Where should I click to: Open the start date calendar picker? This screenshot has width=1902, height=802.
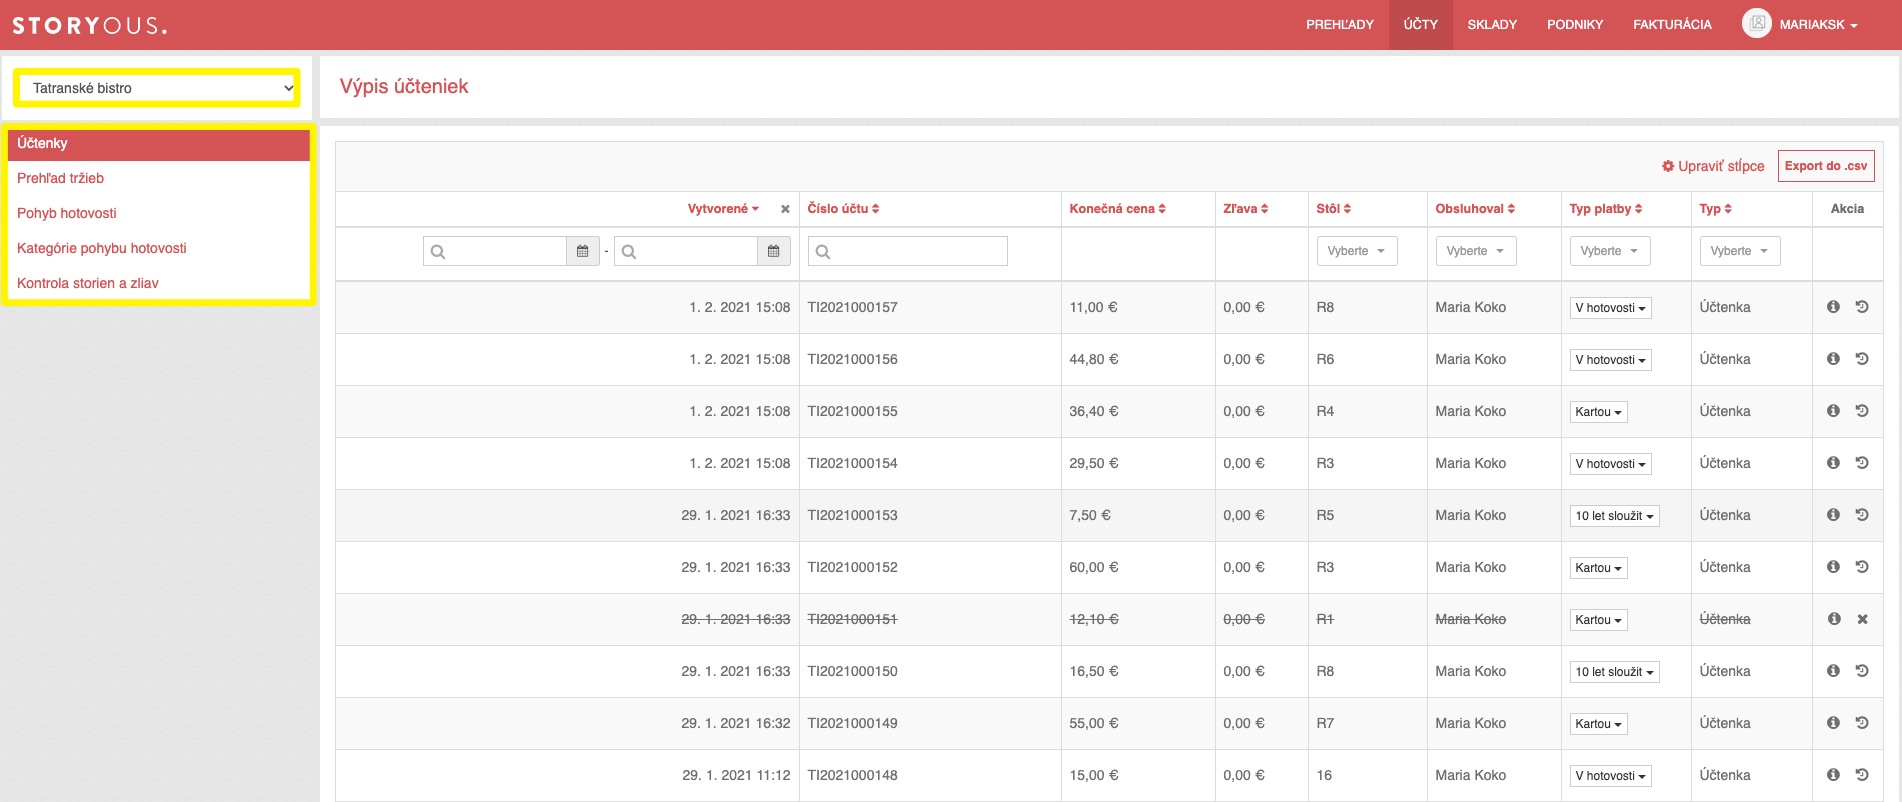[583, 251]
